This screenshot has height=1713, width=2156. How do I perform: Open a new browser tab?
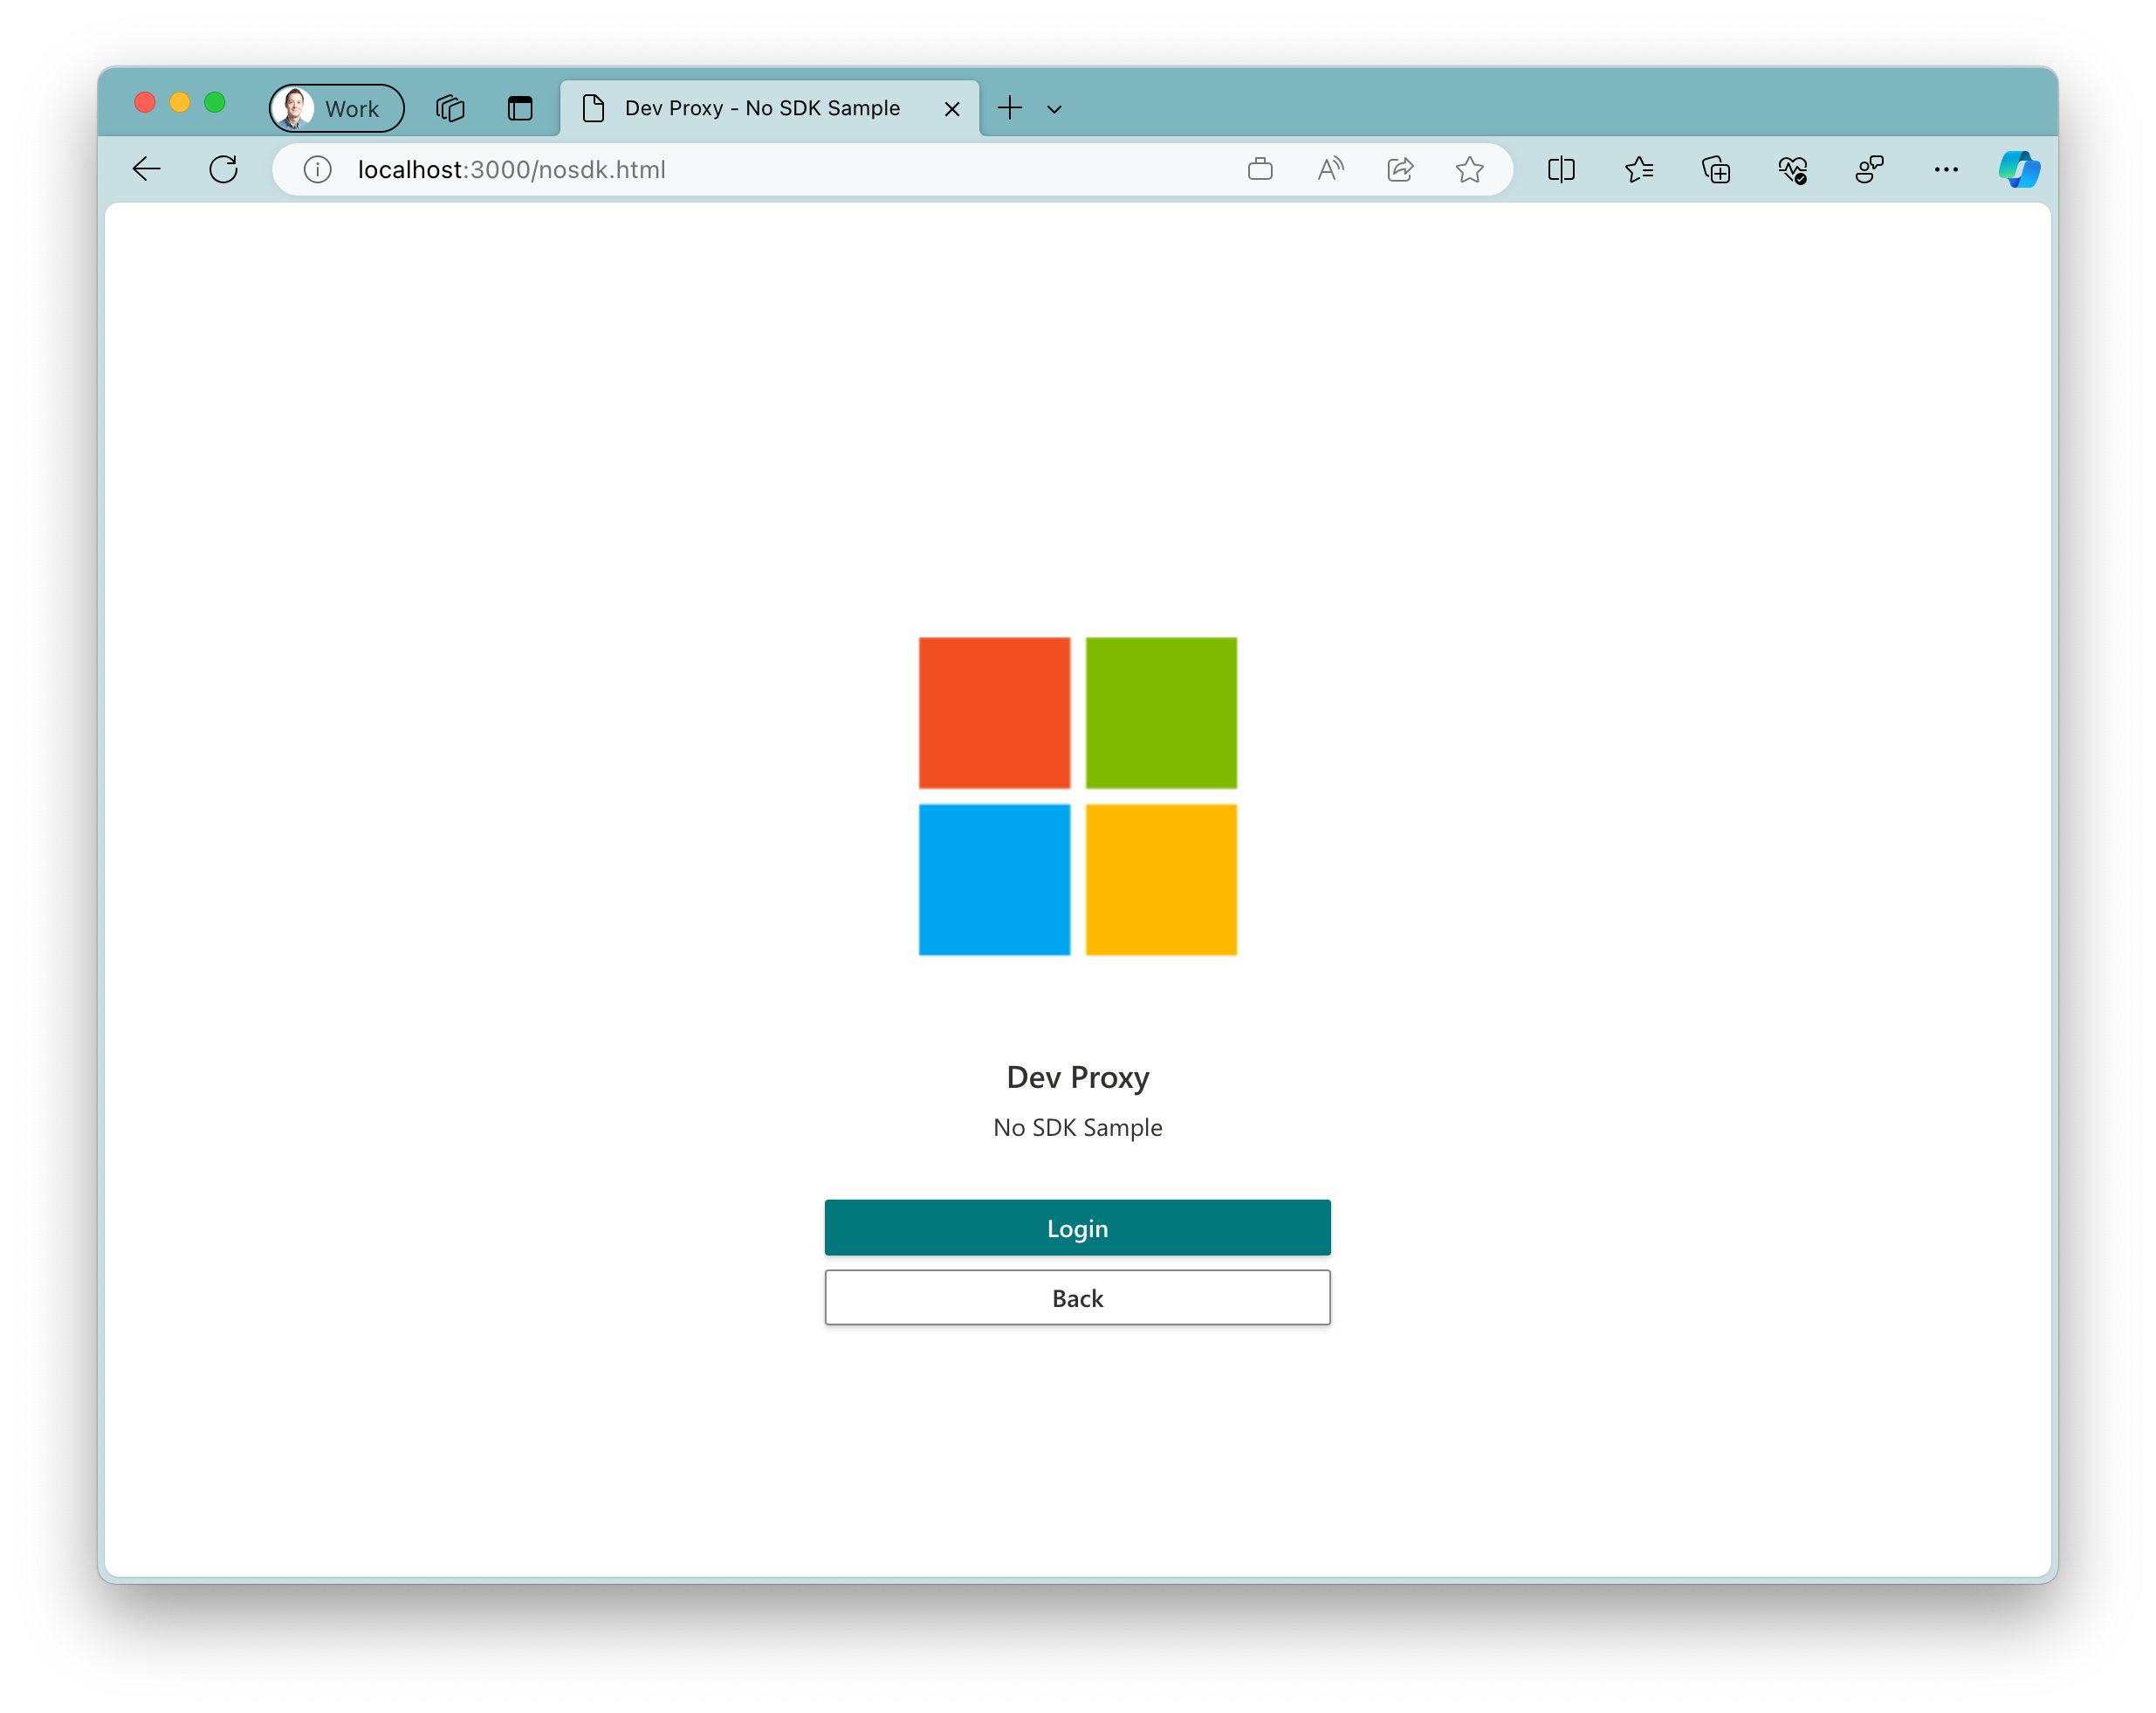pos(1012,107)
